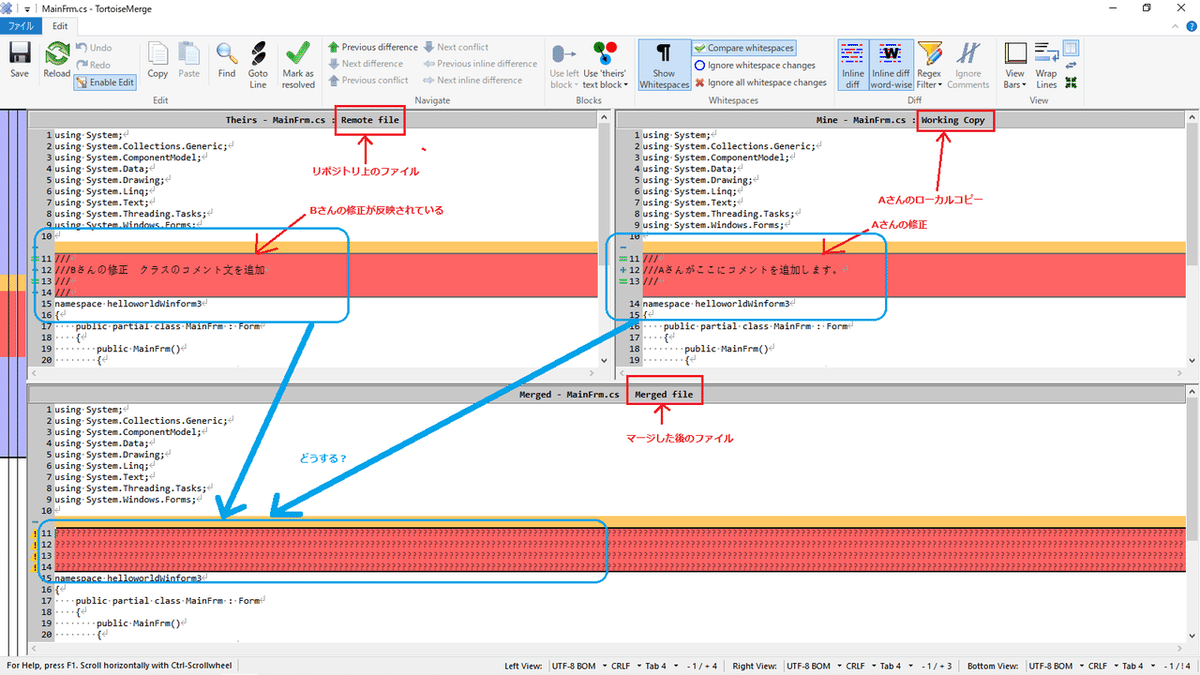Click Use 'theirs' text block icon
The width and height of the screenshot is (1200, 675).
point(605,54)
